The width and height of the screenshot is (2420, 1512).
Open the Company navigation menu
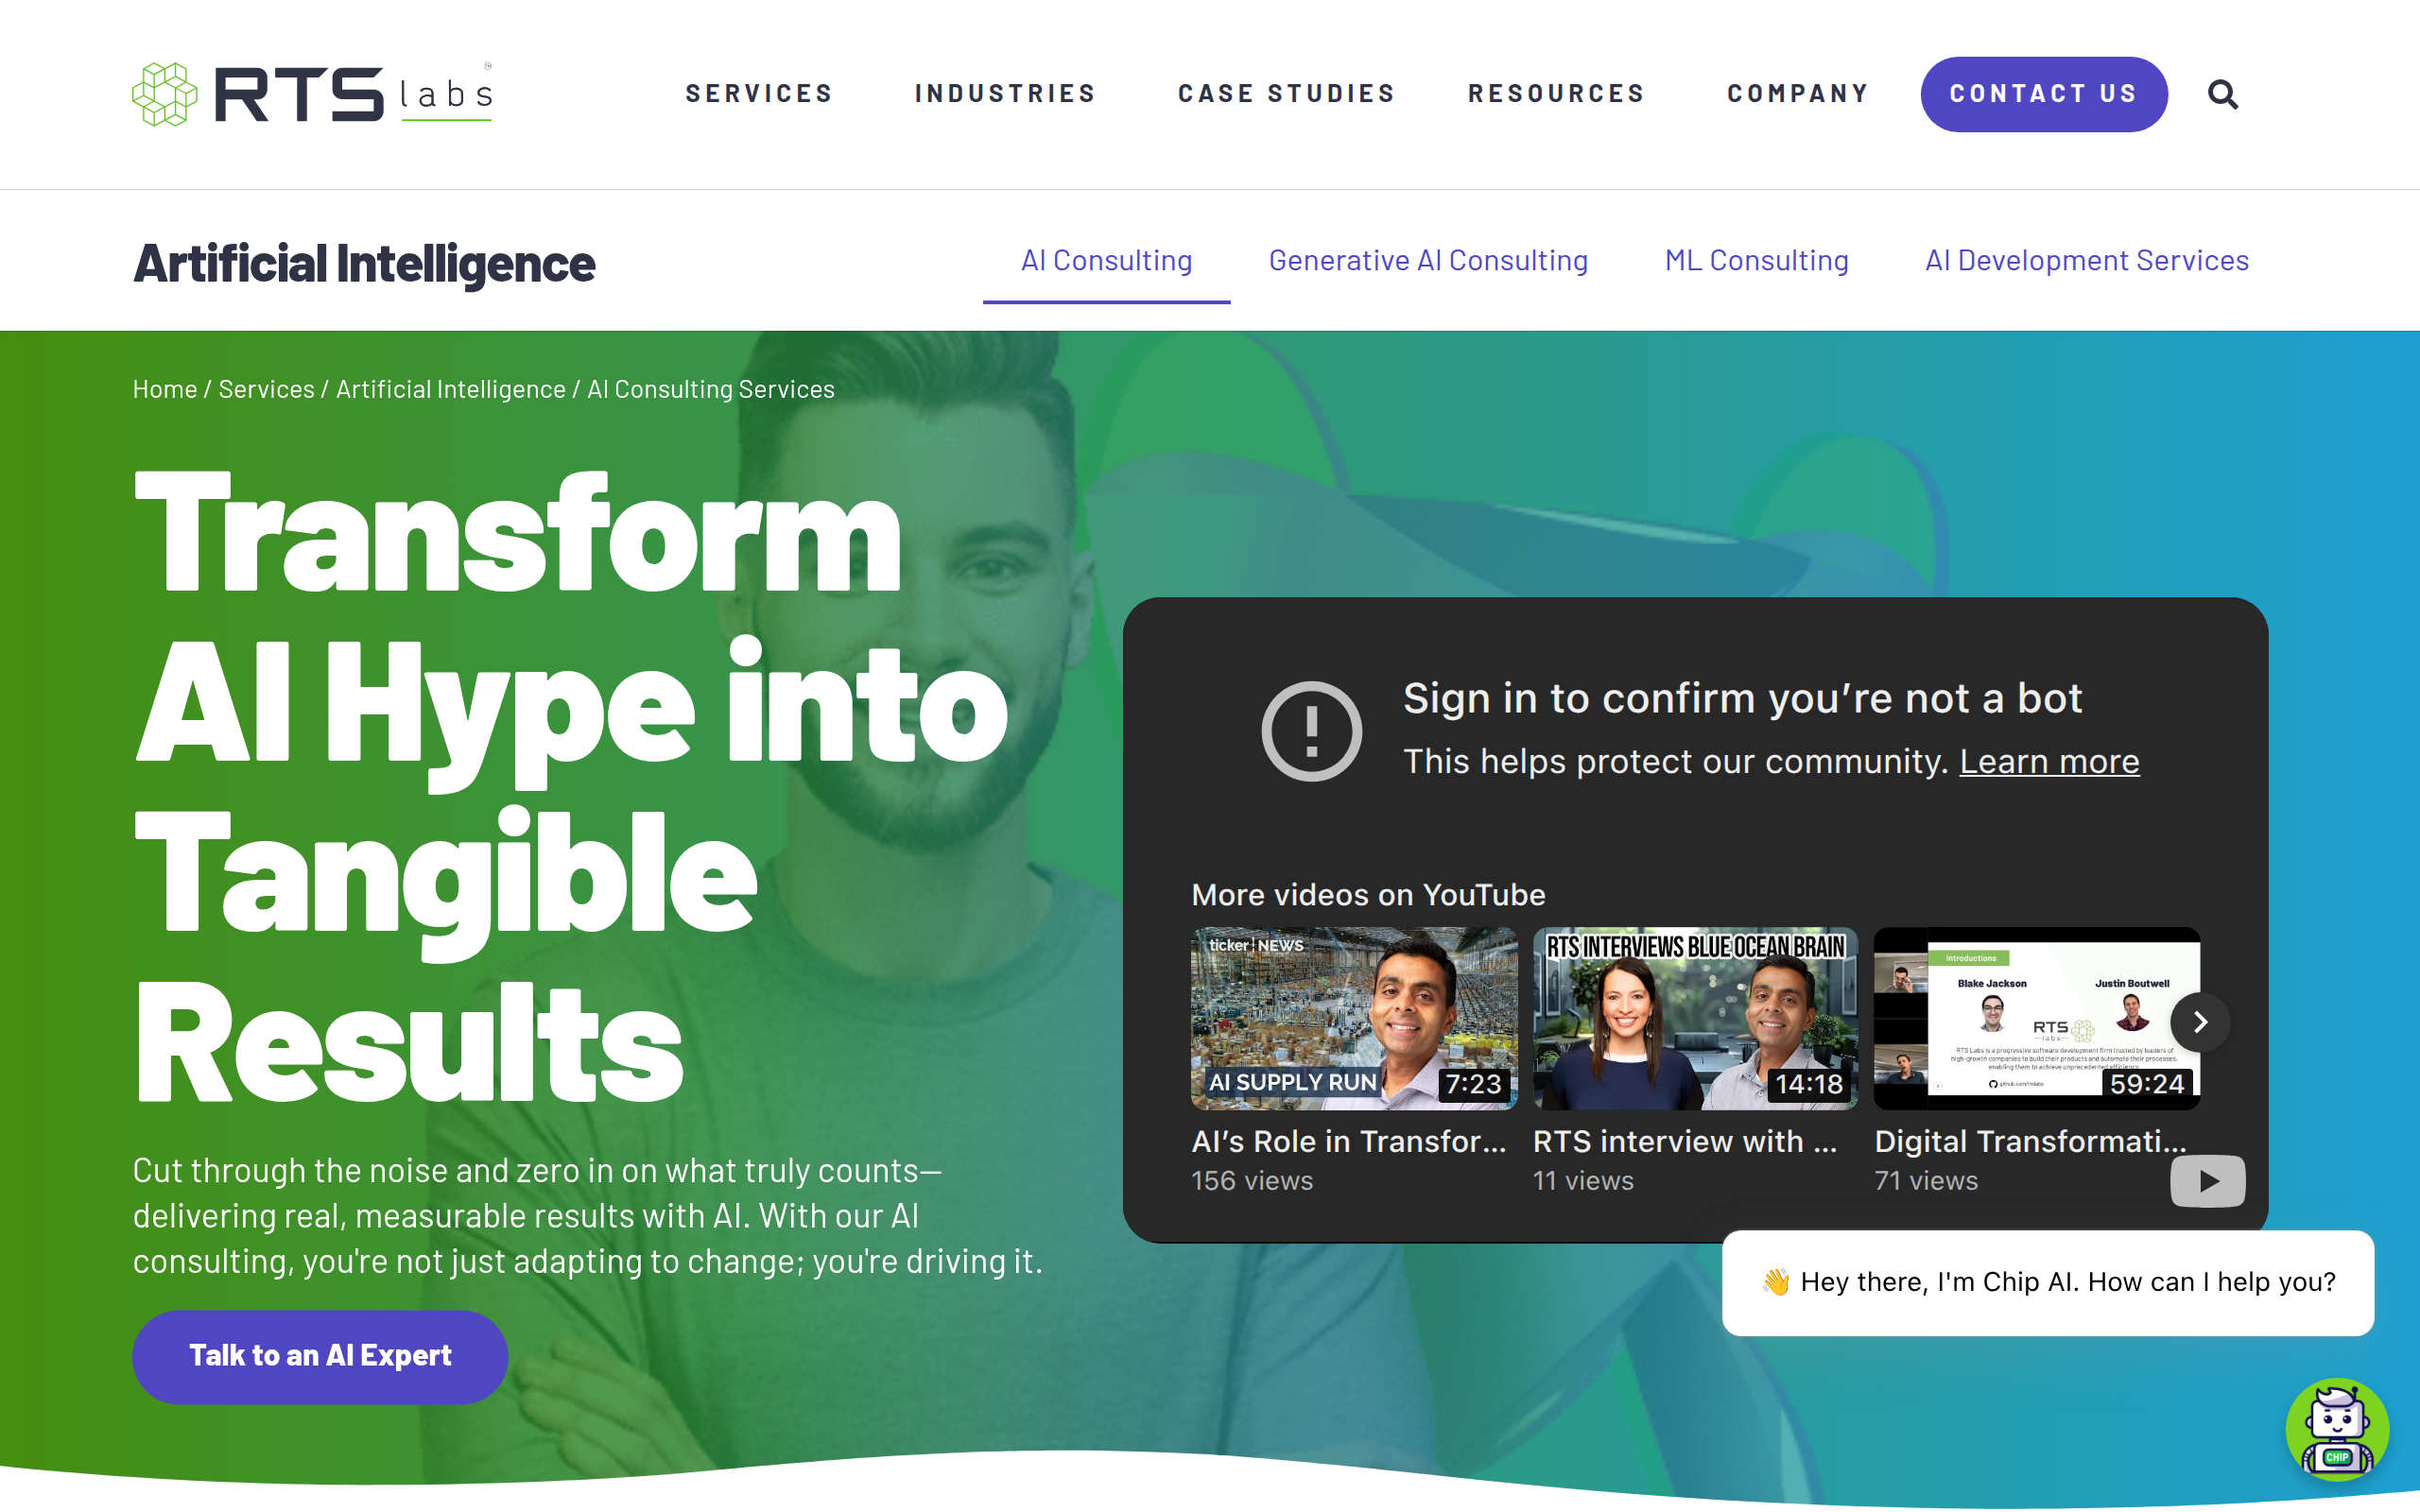click(x=1798, y=94)
